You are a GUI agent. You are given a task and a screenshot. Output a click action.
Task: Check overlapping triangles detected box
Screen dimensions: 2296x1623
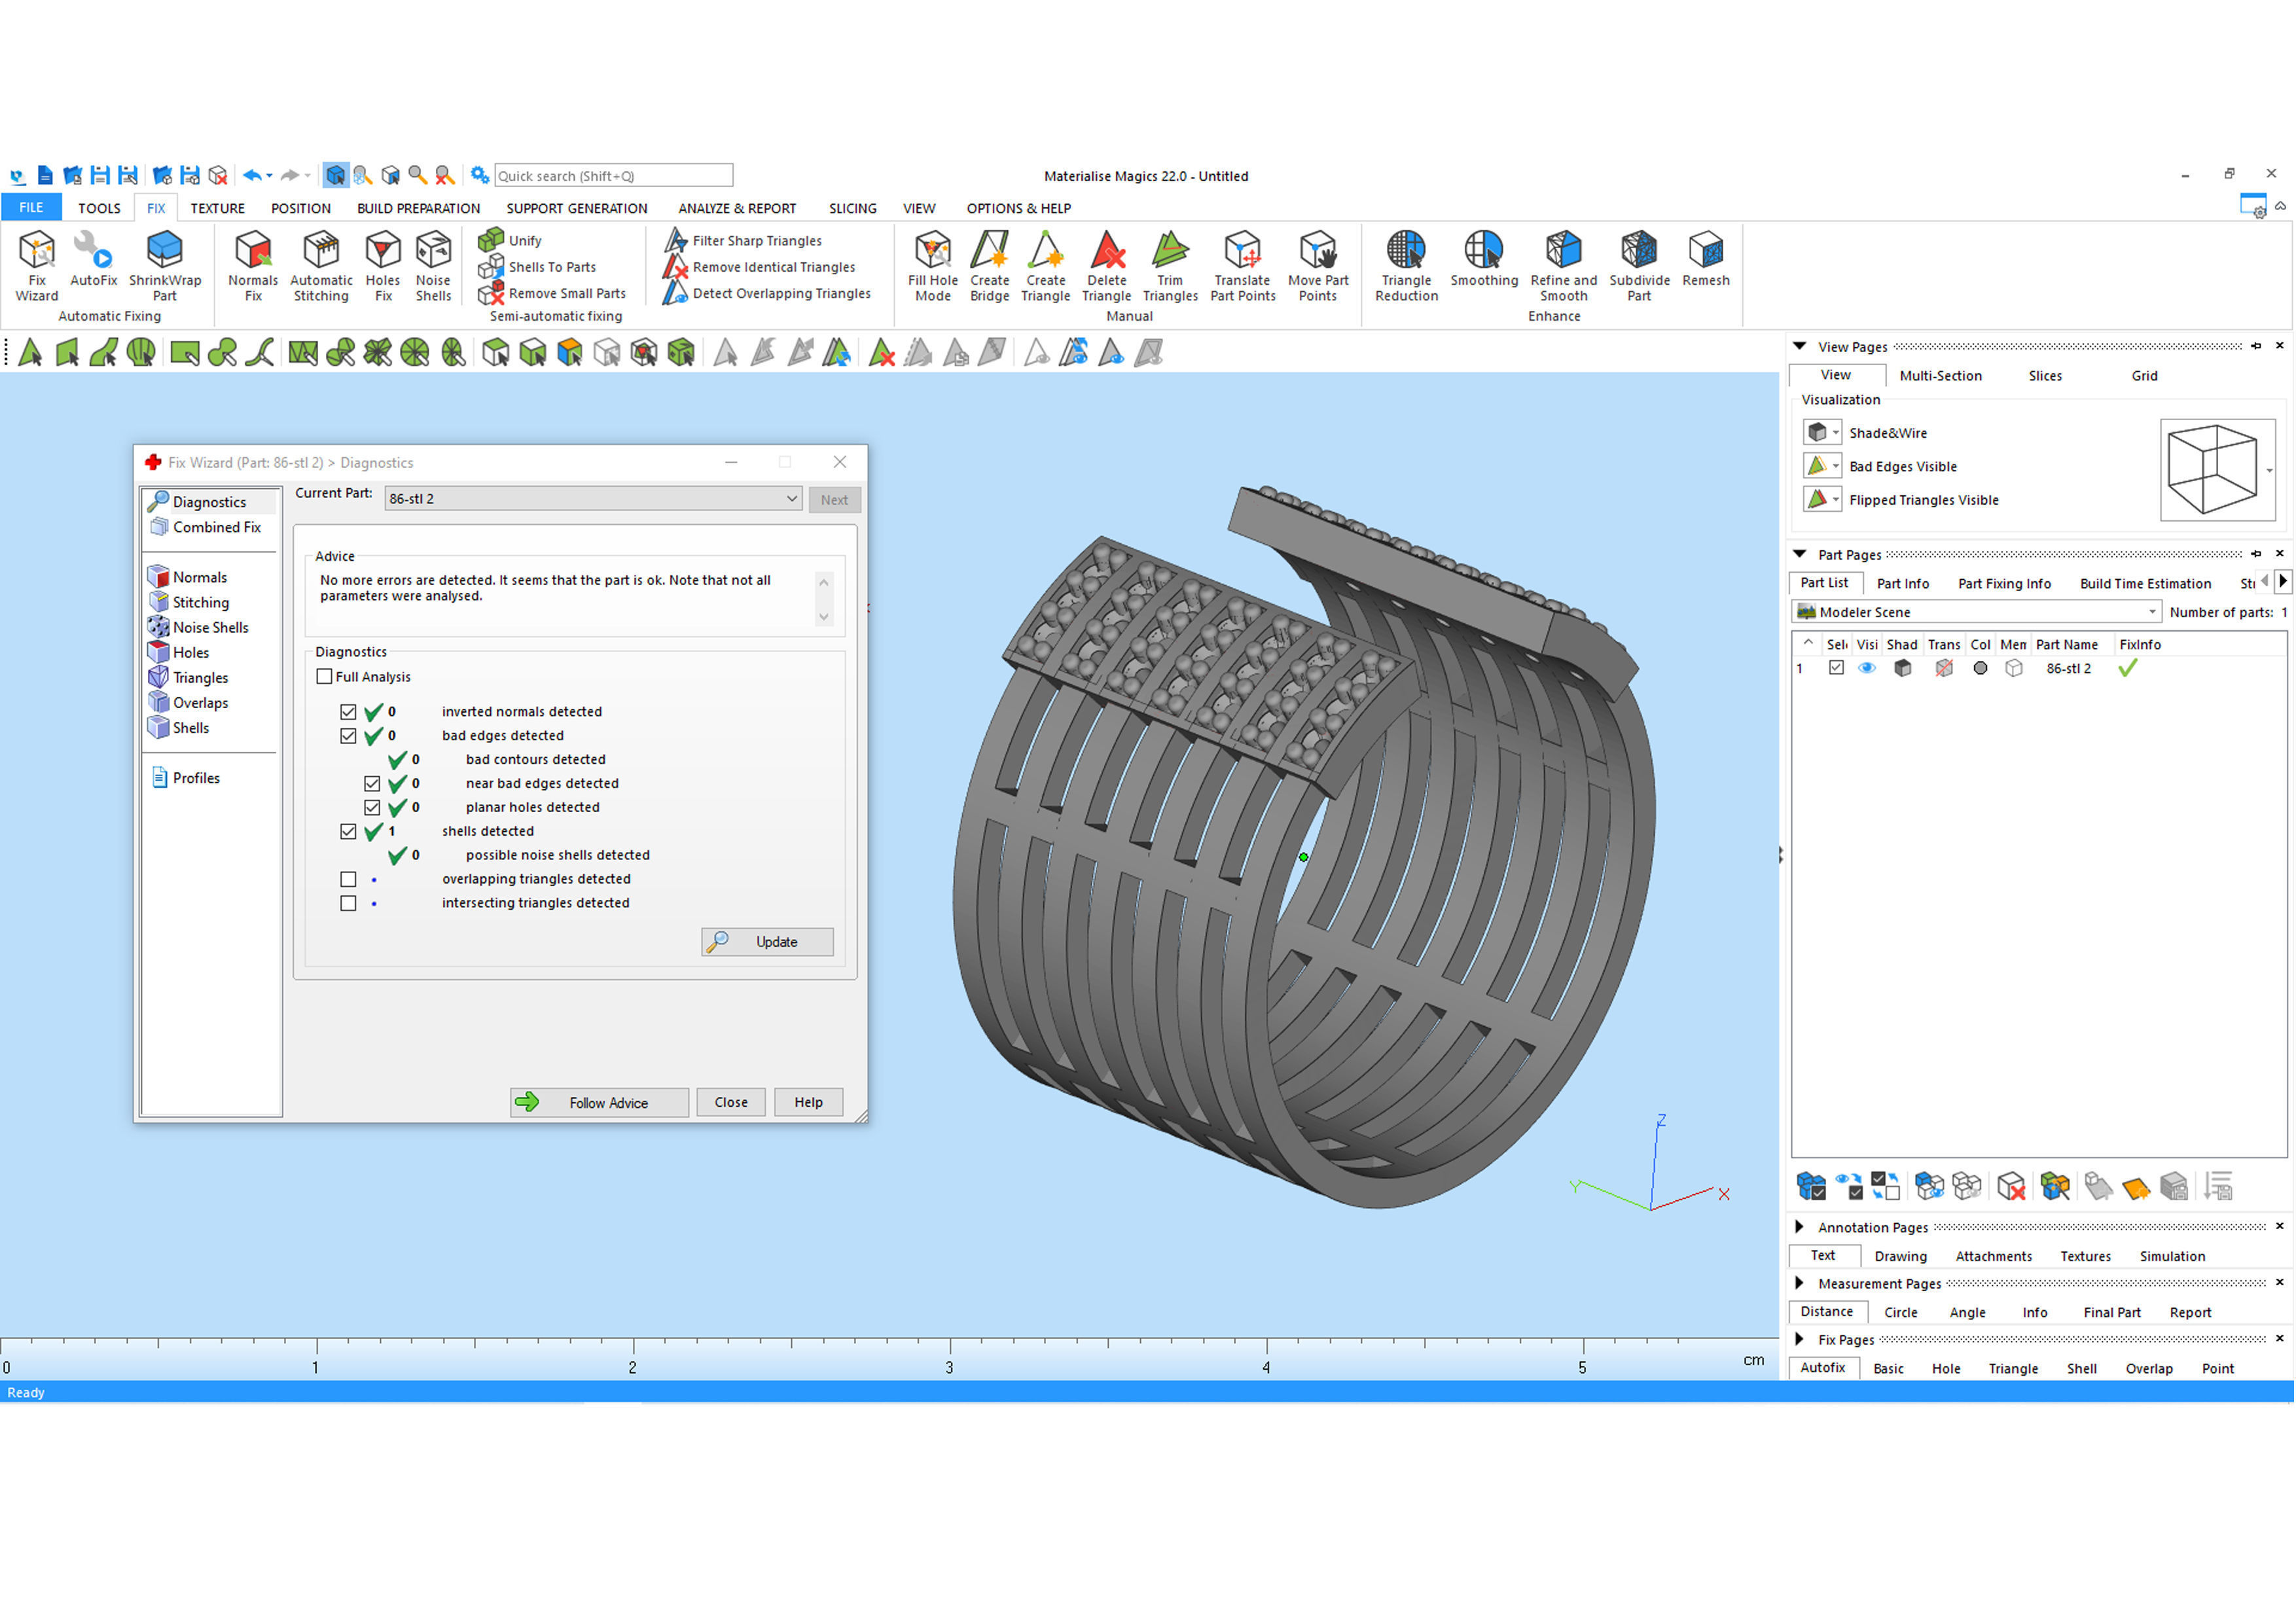[348, 880]
